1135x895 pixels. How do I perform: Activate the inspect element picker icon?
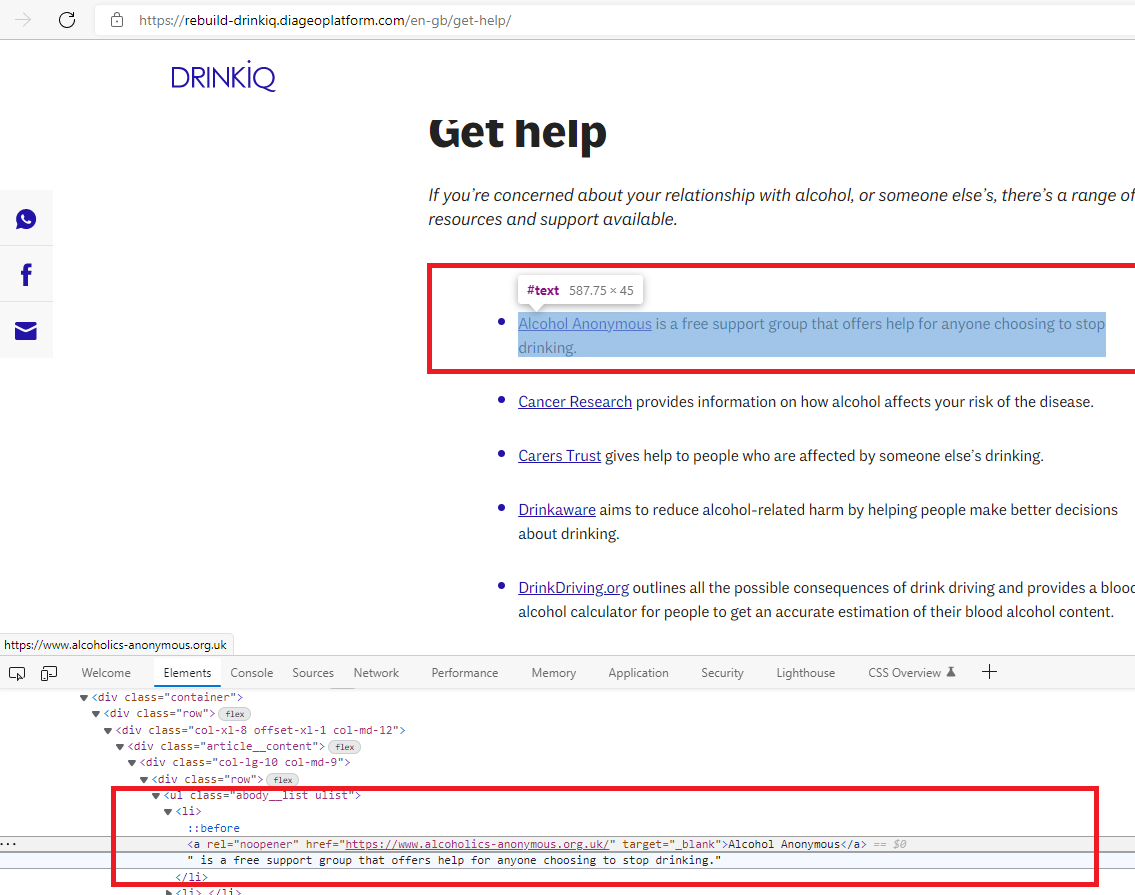click(x=17, y=673)
